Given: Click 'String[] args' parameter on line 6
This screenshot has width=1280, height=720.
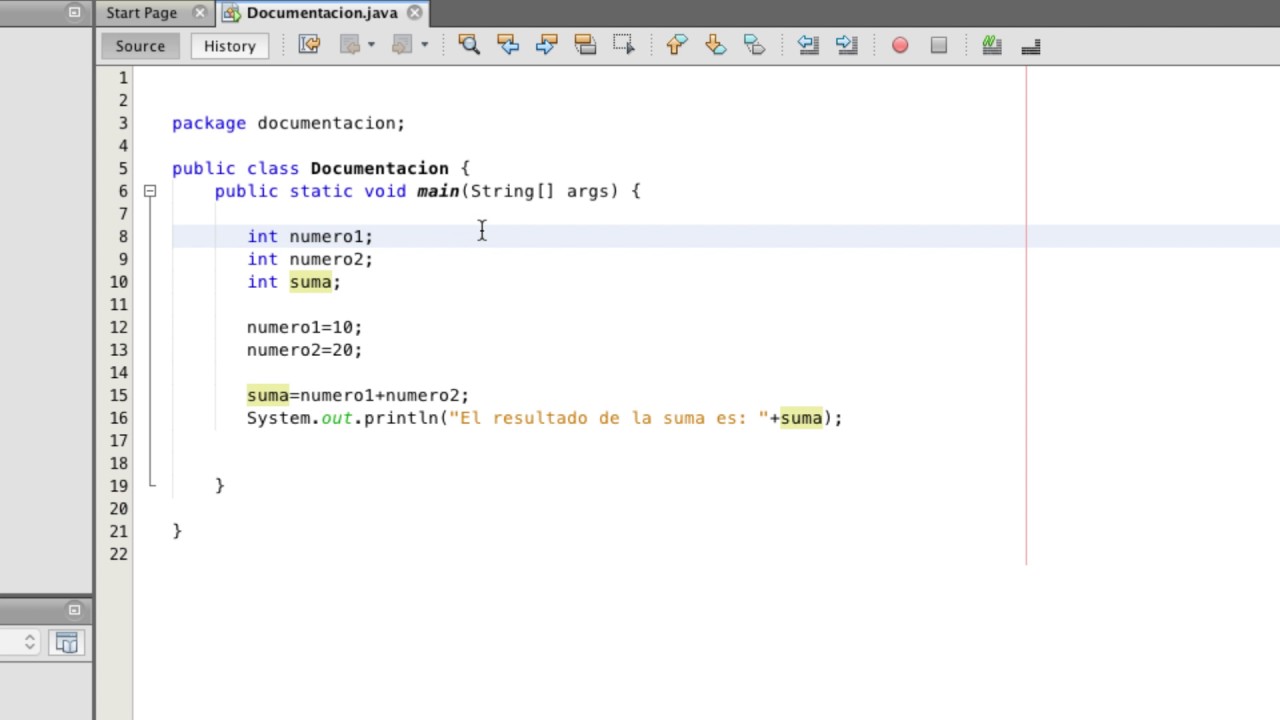Looking at the screenshot, I should tap(539, 191).
